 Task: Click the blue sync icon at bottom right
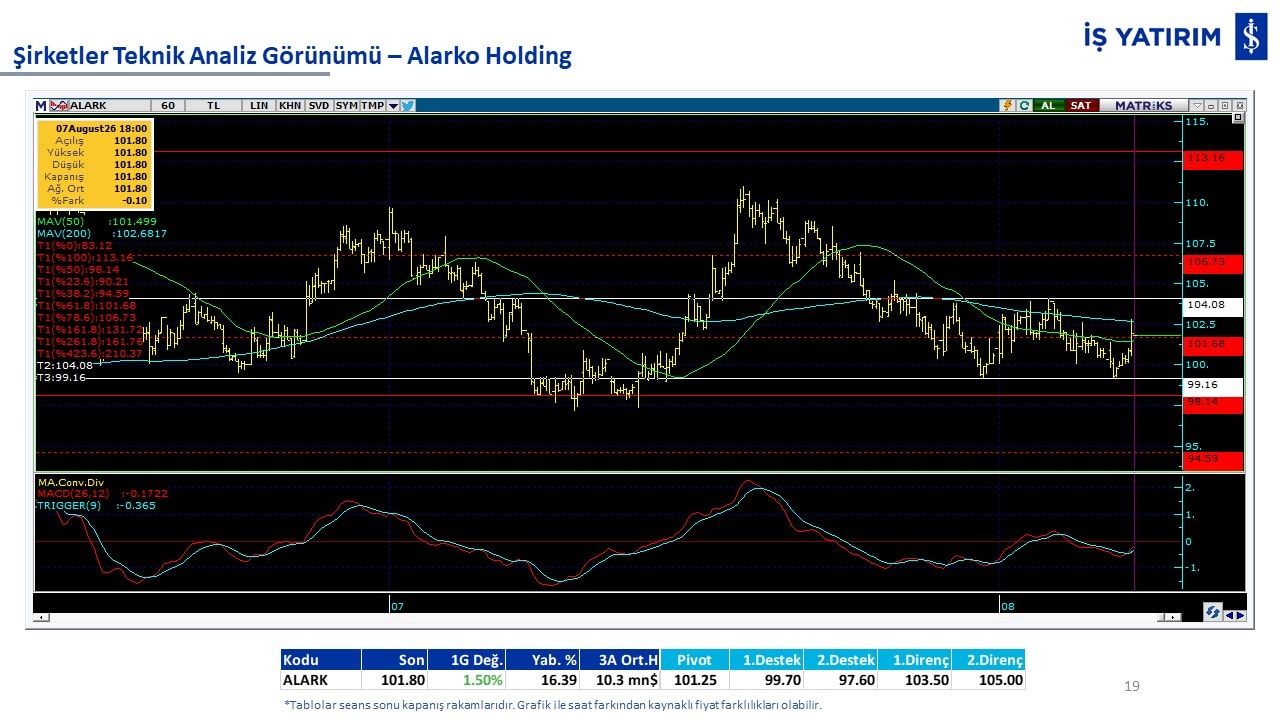point(1212,612)
